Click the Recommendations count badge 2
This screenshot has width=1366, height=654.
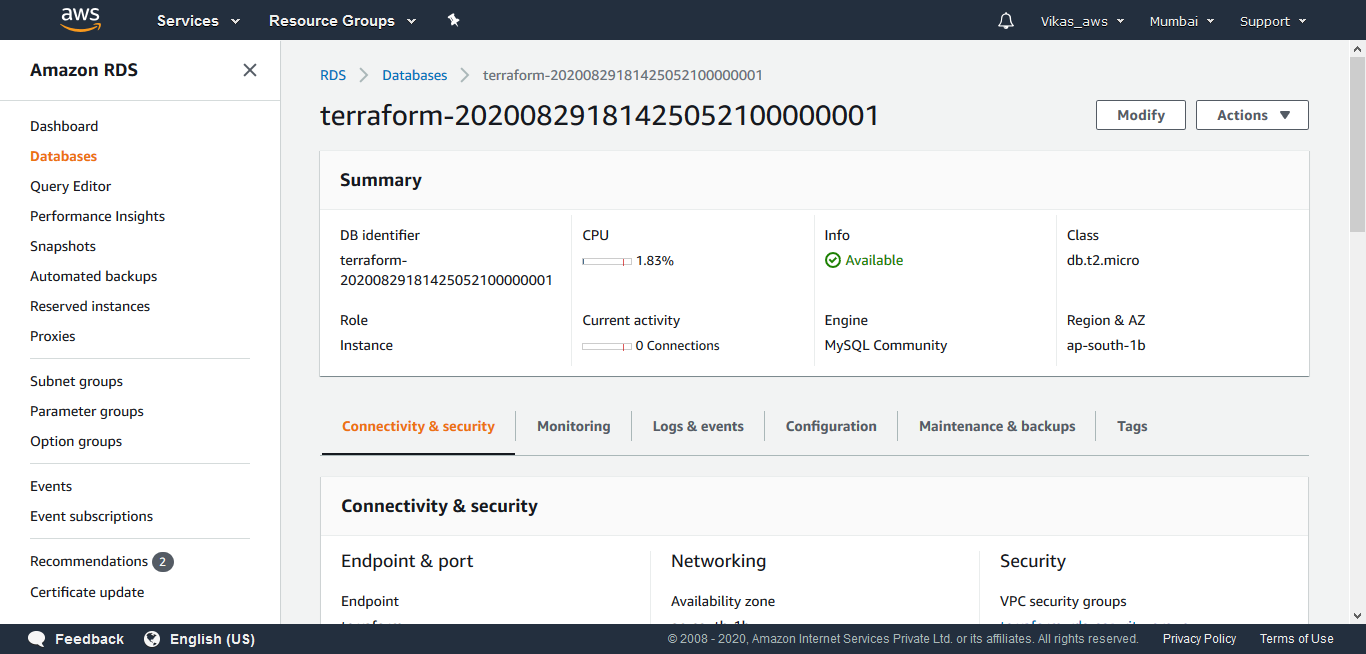(163, 562)
